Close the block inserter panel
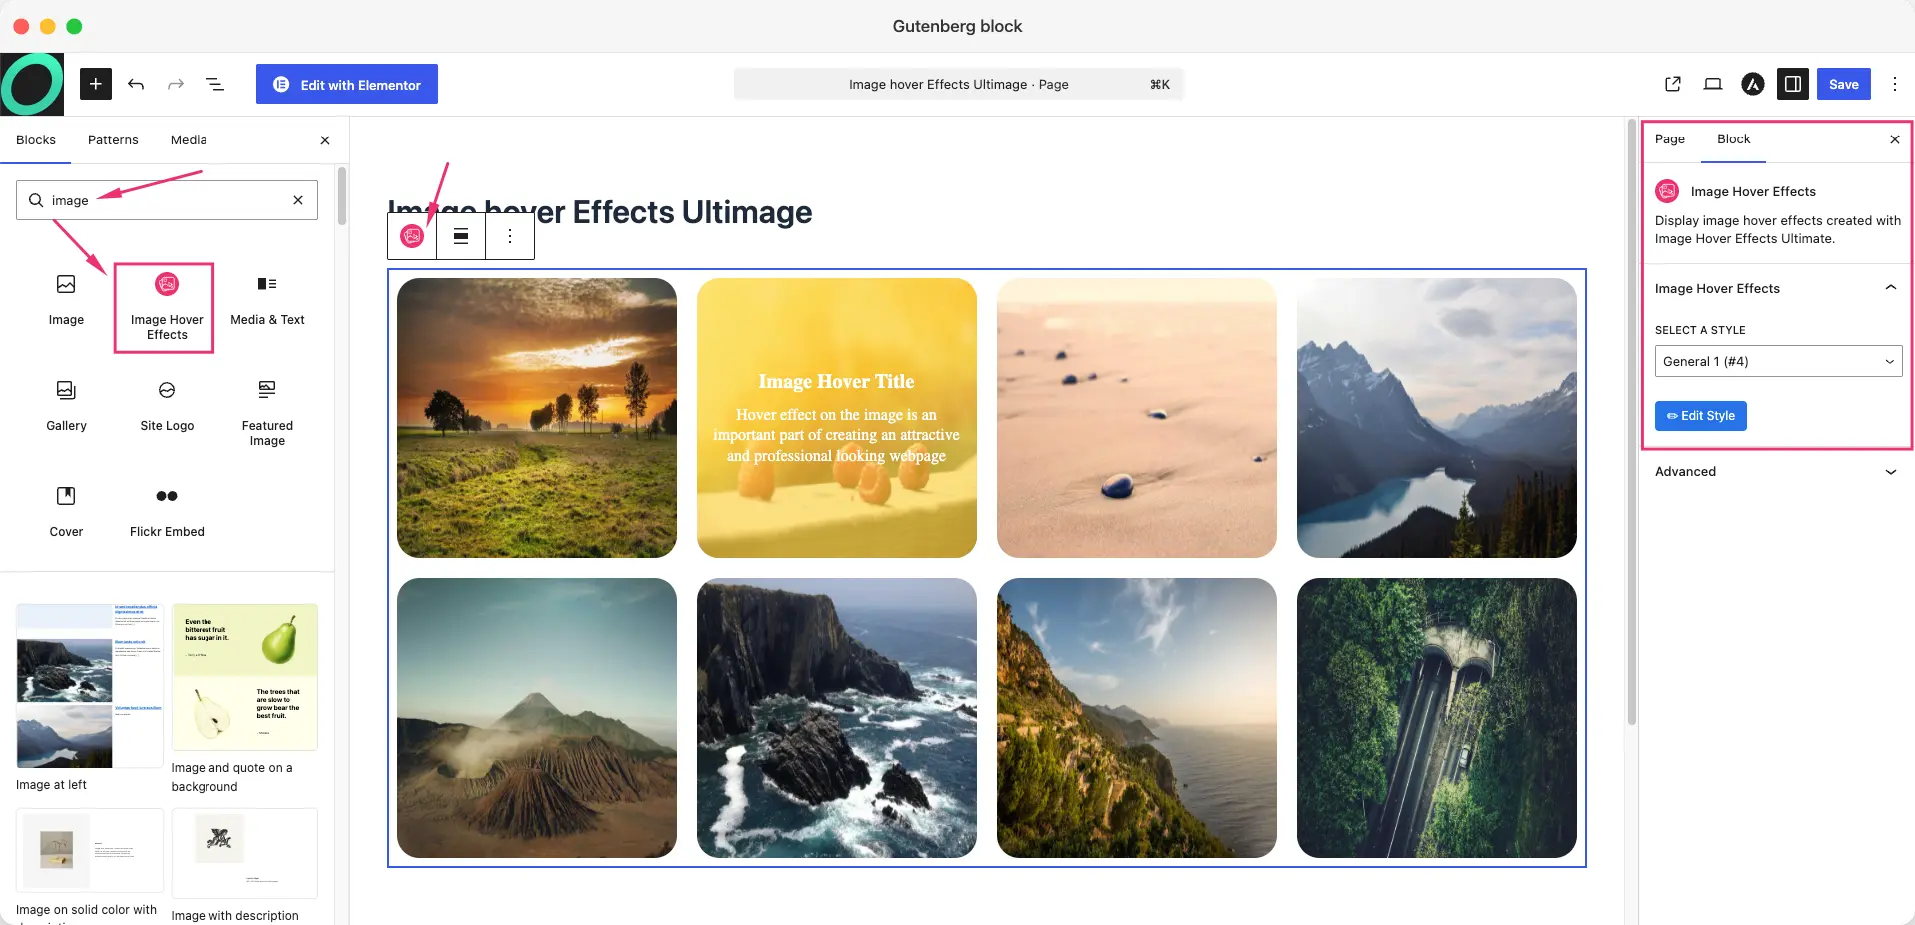This screenshot has width=1915, height=925. pos(325,140)
